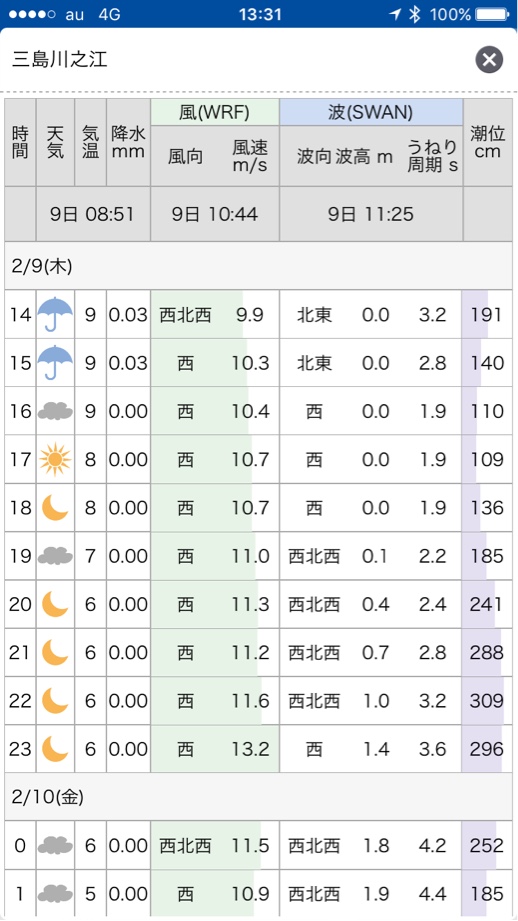Screen dimensions: 518x921
Task: Tap the moon icon at 23時
Action: coord(55,749)
